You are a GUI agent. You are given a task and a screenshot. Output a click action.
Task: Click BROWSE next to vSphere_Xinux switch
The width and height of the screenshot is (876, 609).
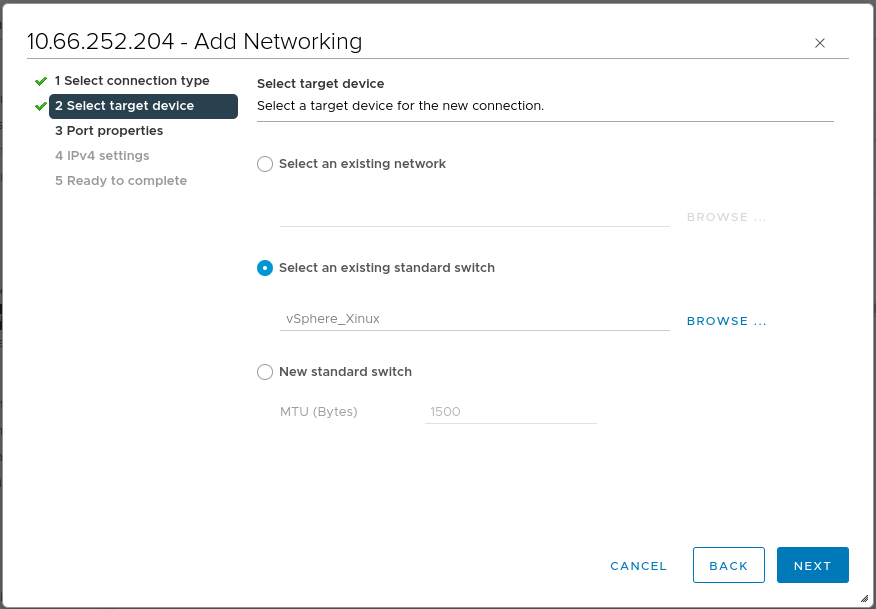pyautogui.click(x=725, y=320)
